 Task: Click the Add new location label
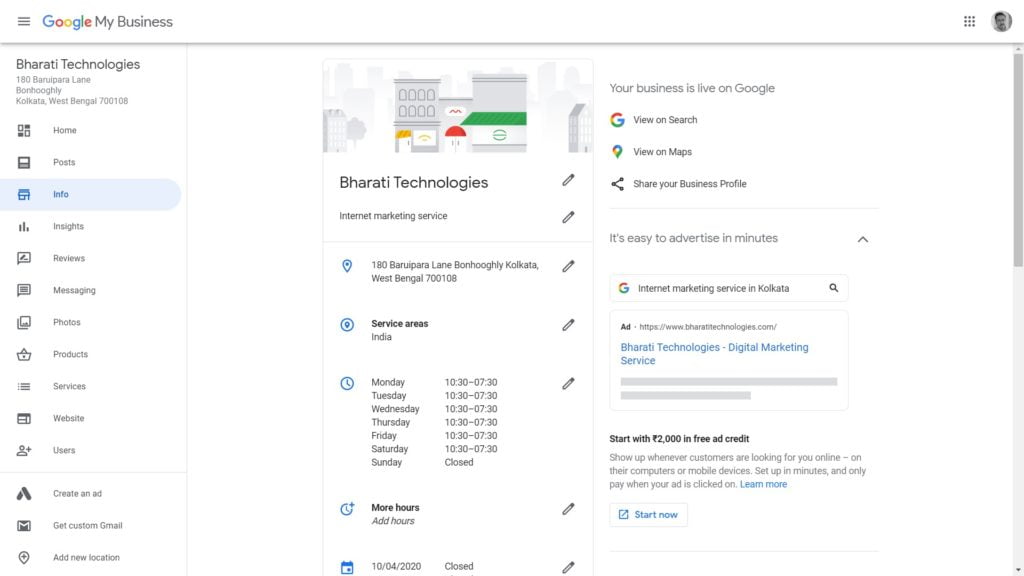coord(86,558)
